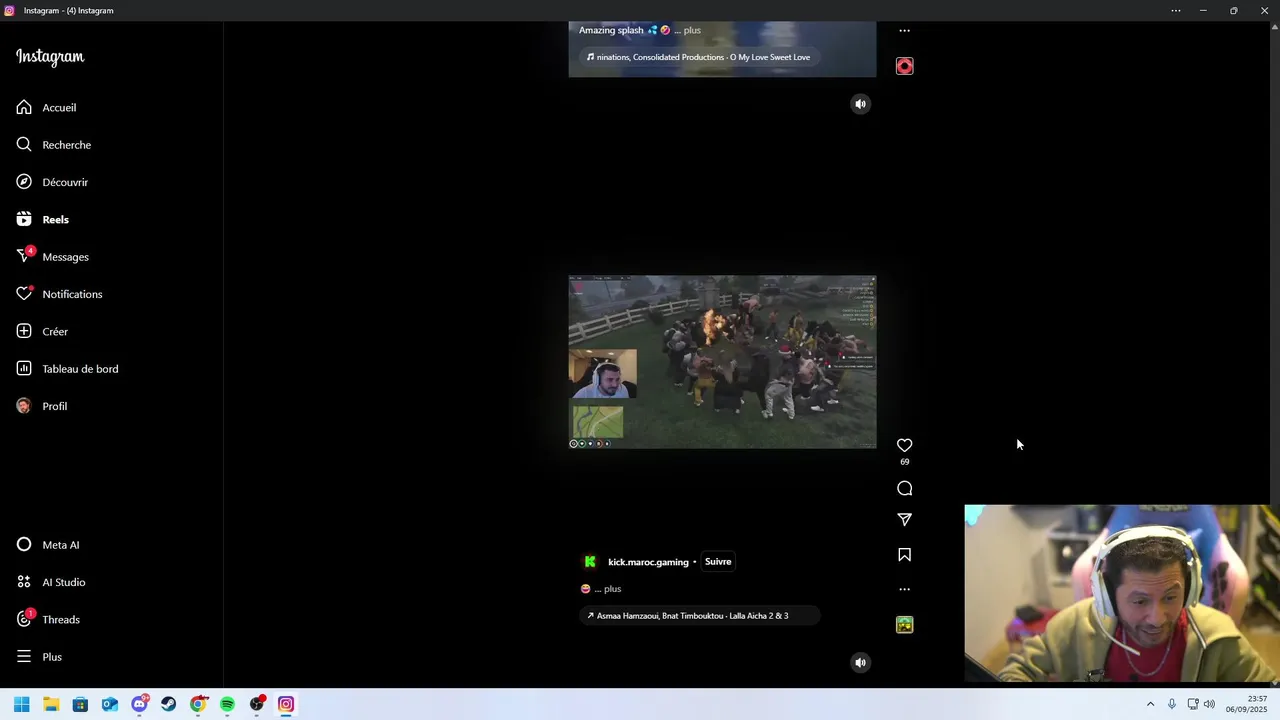The height and width of the screenshot is (720, 1280).
Task: Bookmark the kick.maroc.gaming reel
Action: point(904,554)
